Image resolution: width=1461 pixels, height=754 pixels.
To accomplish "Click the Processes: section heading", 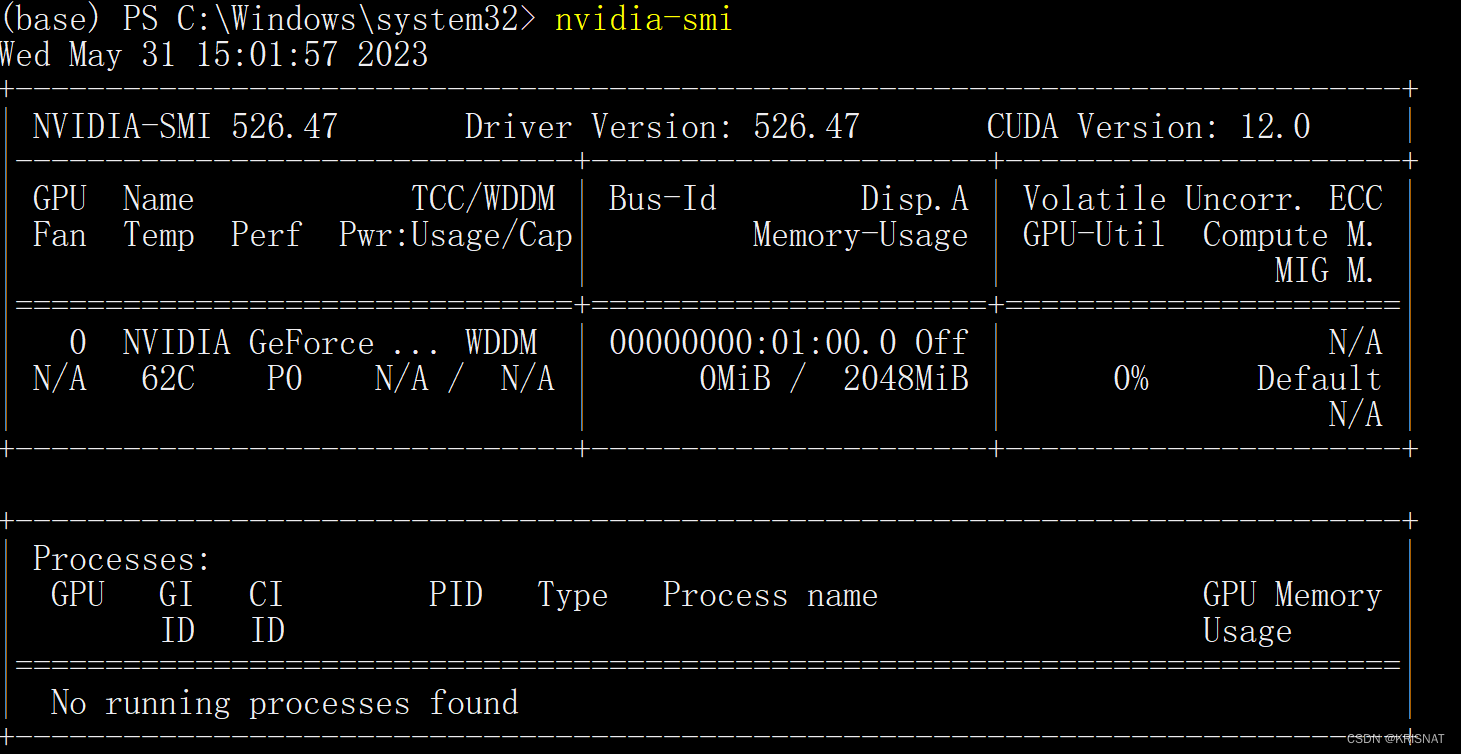I will [122, 559].
